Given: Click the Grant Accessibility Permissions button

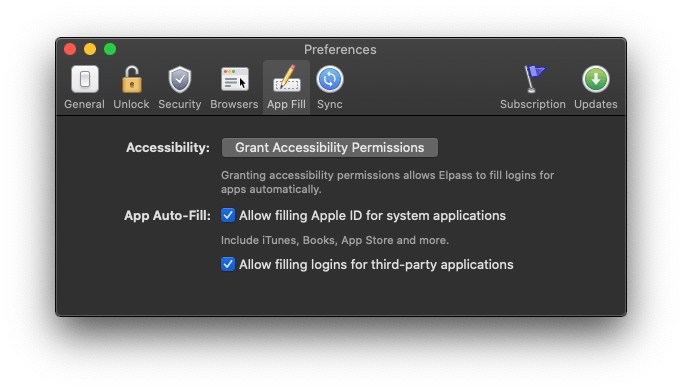Looking at the screenshot, I should click(x=330, y=147).
